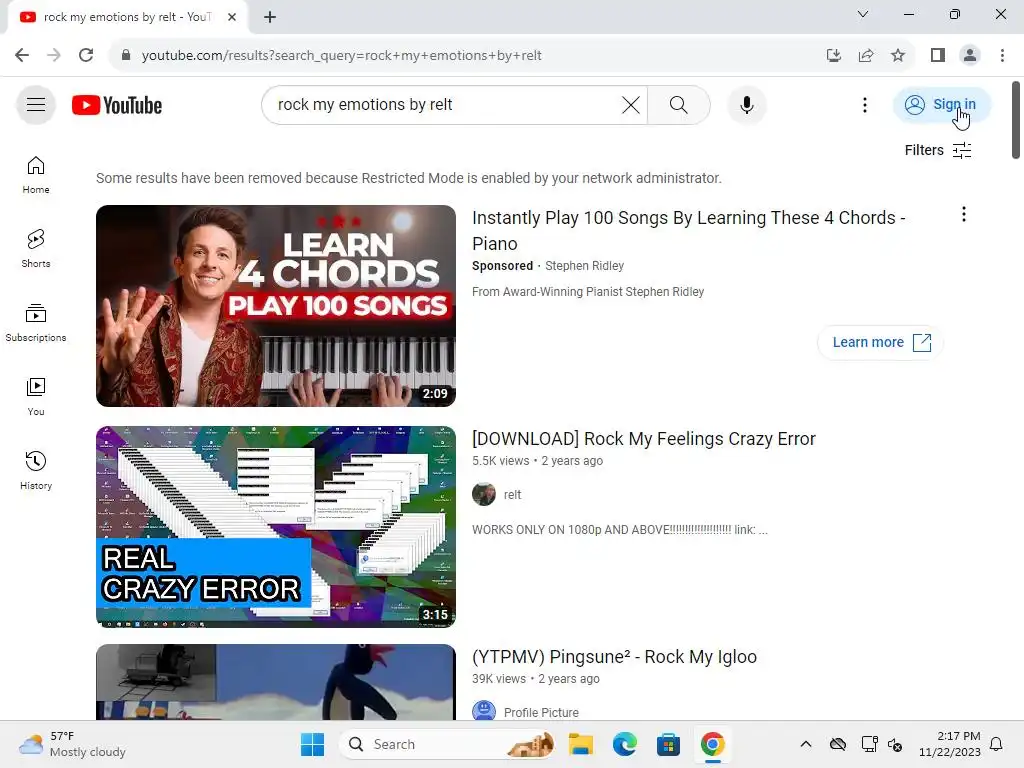The image size is (1024, 768).
Task: Open more options for the sponsored video
Action: 963,214
